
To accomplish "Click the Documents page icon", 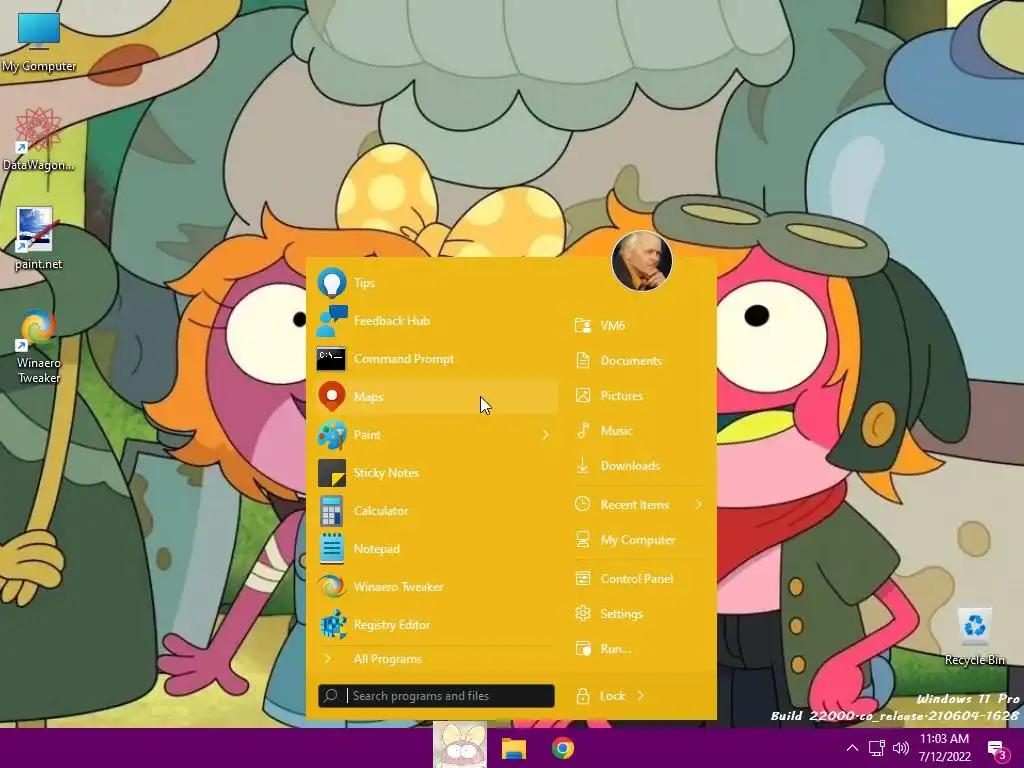I will pyautogui.click(x=583, y=360).
